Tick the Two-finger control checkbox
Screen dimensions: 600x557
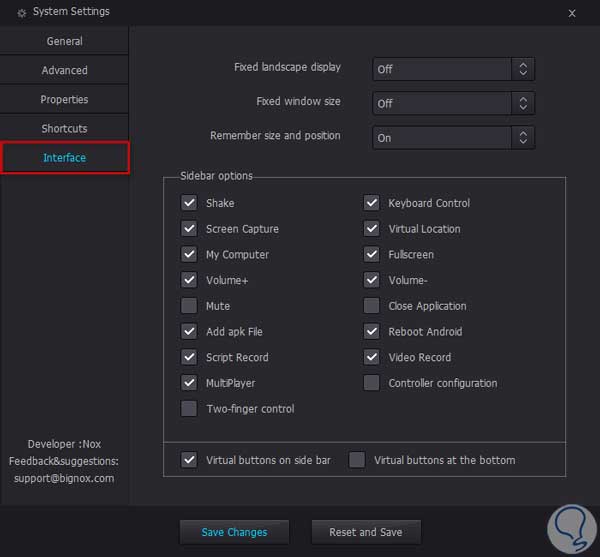coord(189,408)
